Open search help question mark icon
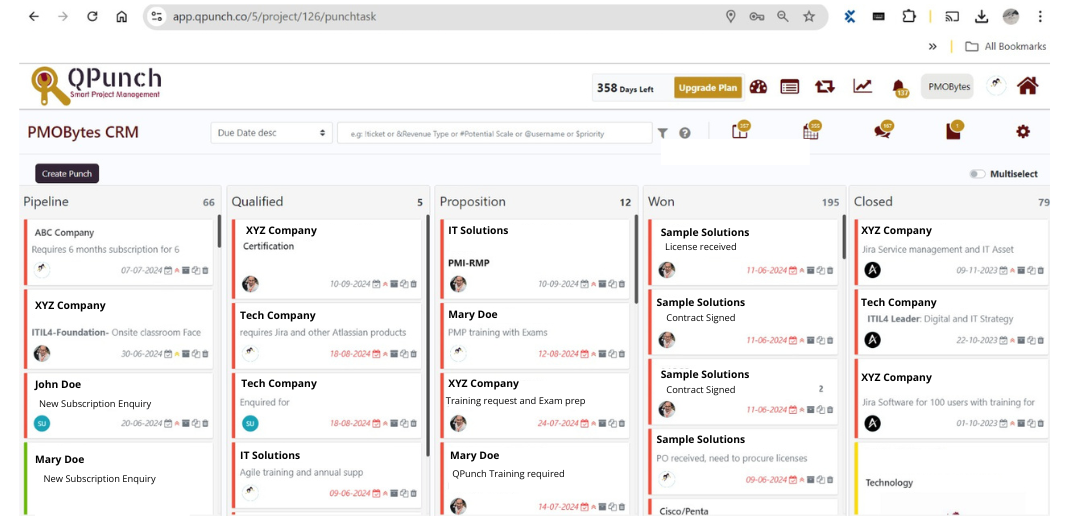The width and height of the screenshot is (1080, 516). pos(685,133)
